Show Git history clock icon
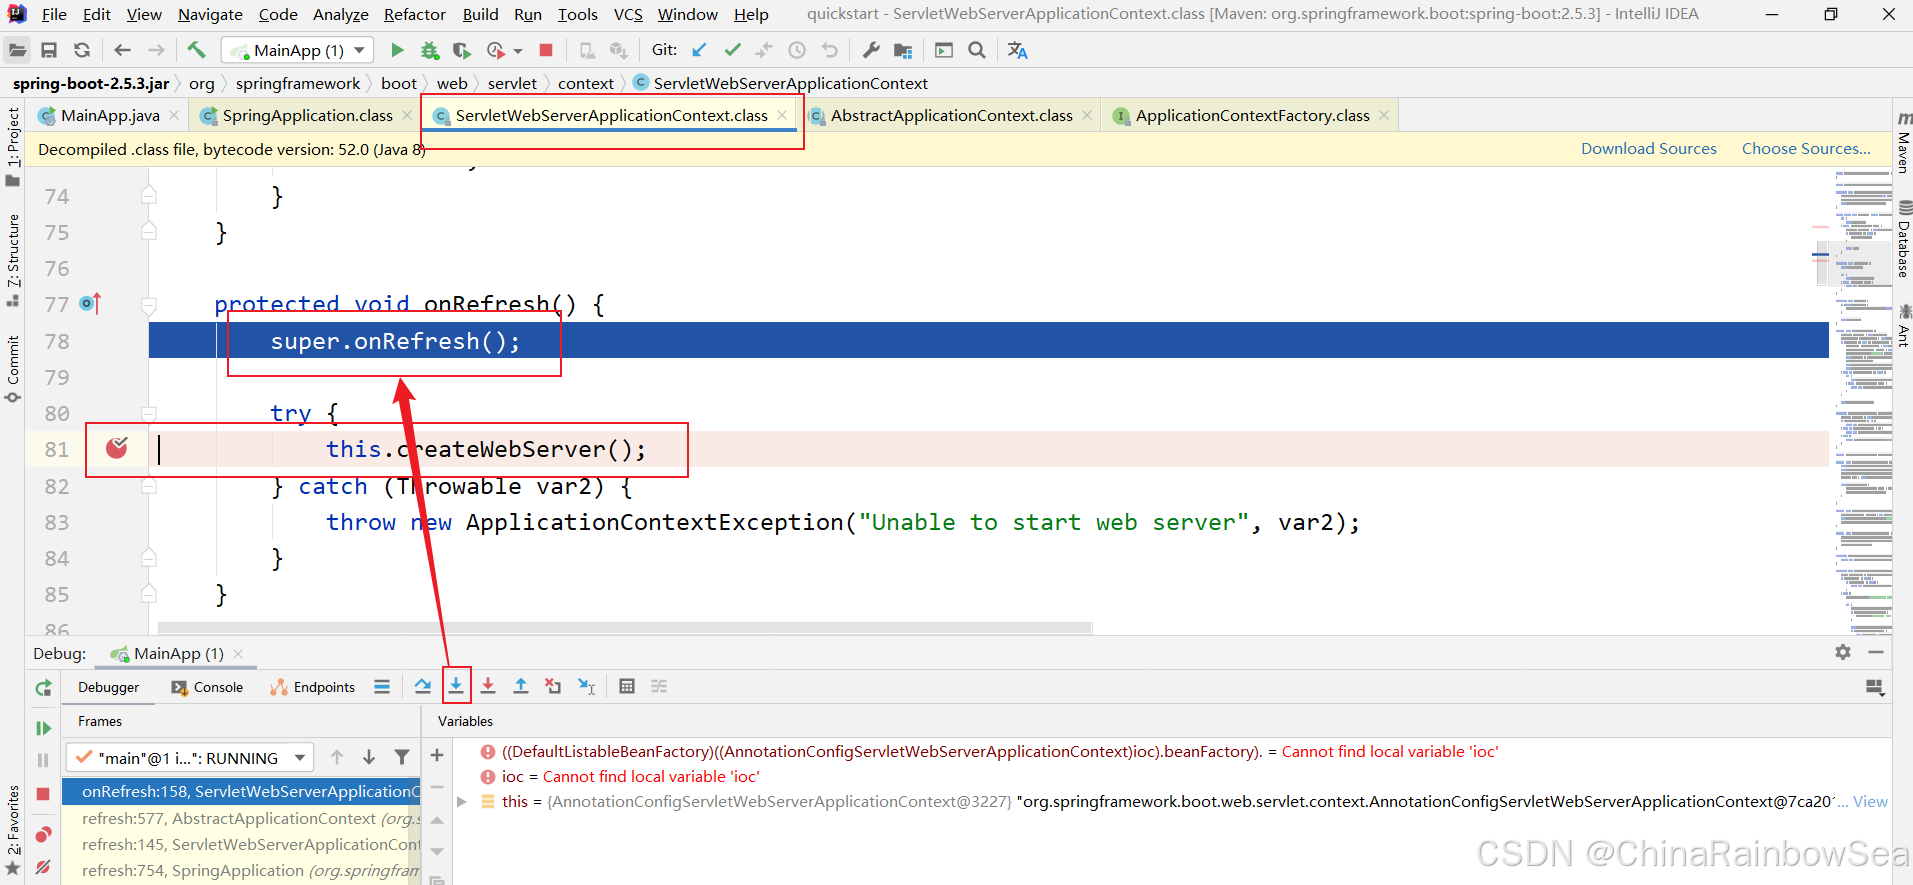Image resolution: width=1913 pixels, height=885 pixels. tap(797, 50)
